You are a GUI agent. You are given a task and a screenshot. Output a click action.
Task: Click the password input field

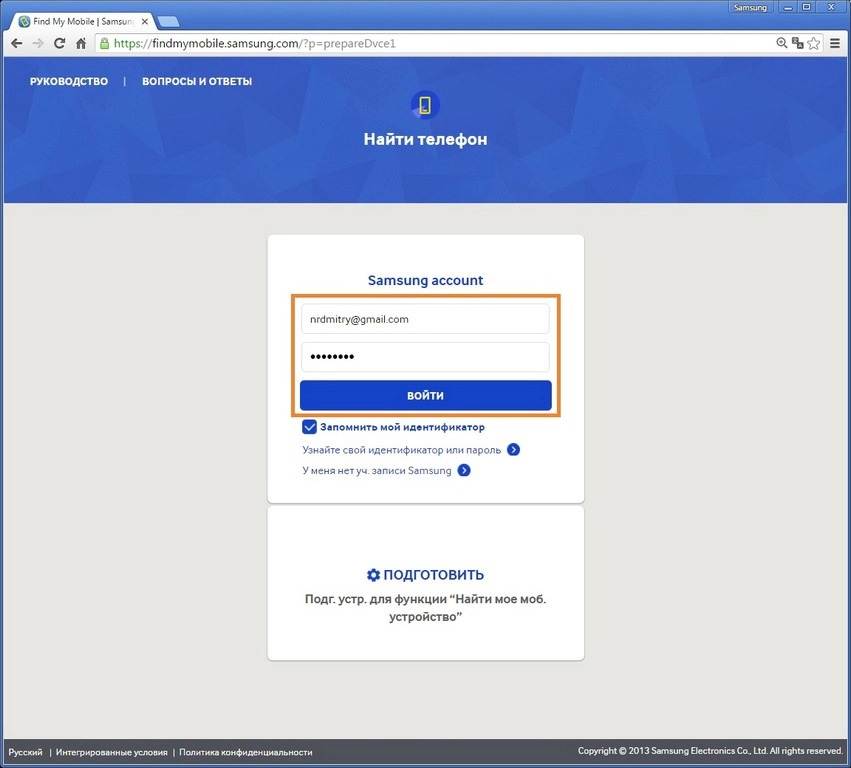click(x=425, y=357)
